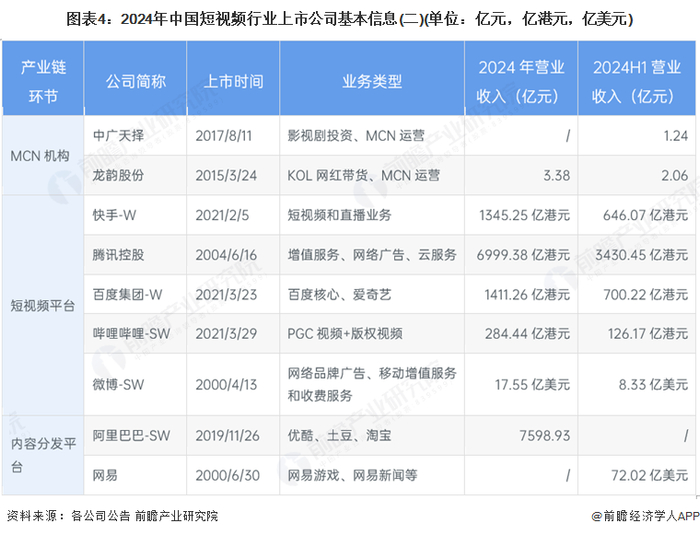Select company name 微博-SW
Screen dimensions: 700x535
(x=118, y=384)
